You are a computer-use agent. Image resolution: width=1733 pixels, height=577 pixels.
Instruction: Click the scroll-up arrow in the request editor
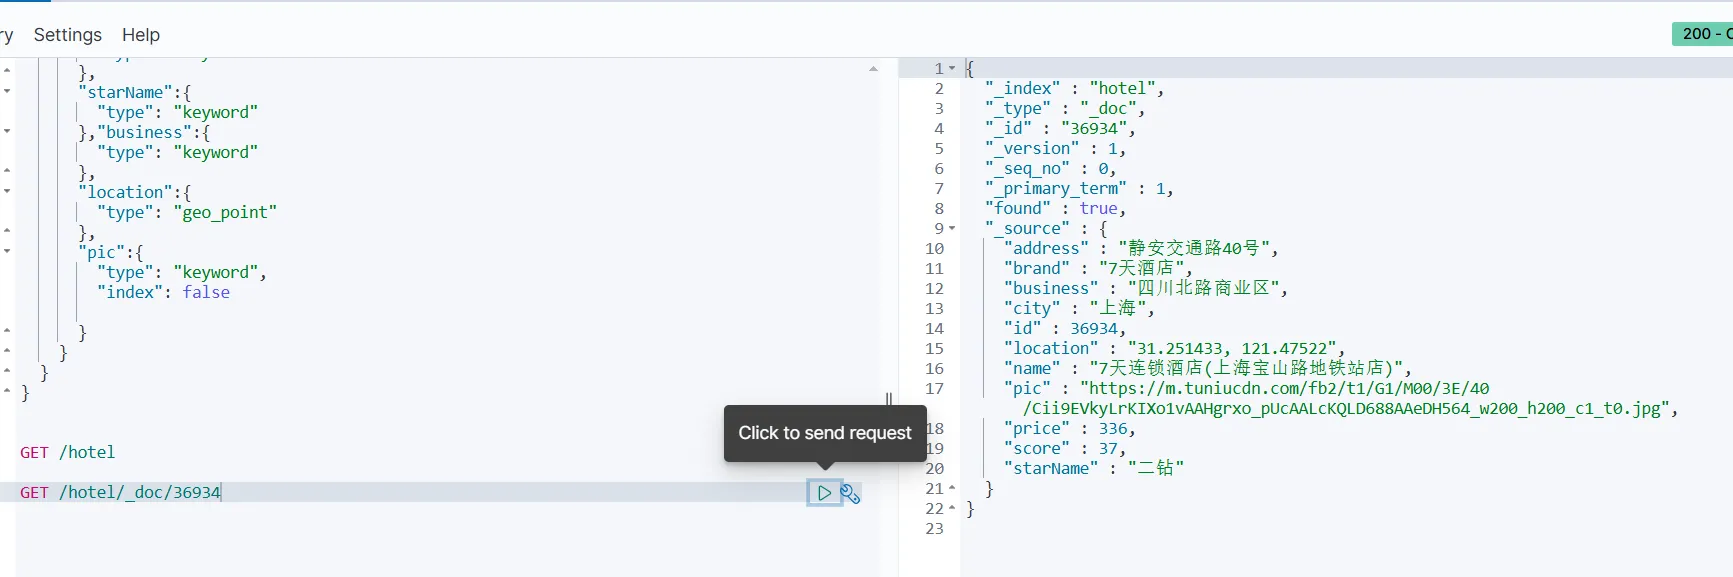(x=873, y=69)
